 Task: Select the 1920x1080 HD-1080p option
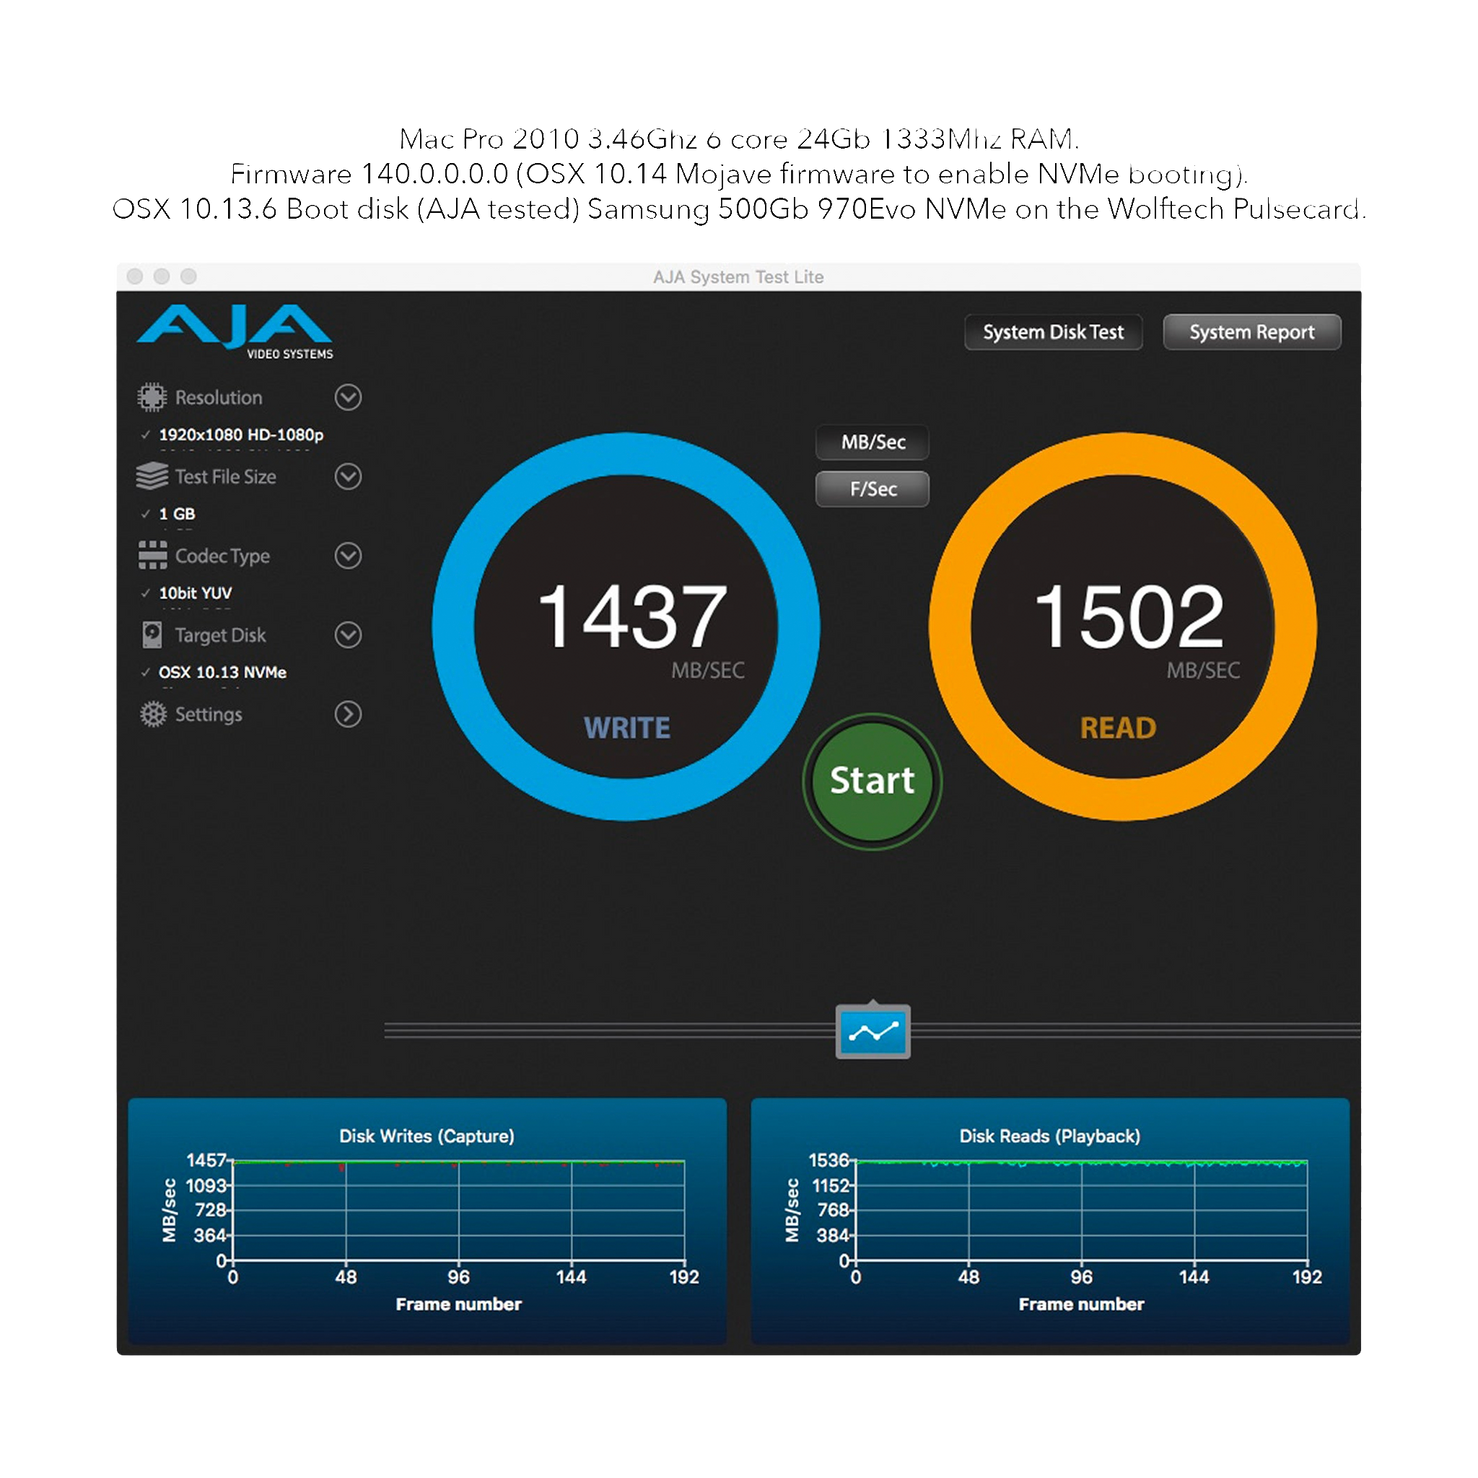point(241,435)
